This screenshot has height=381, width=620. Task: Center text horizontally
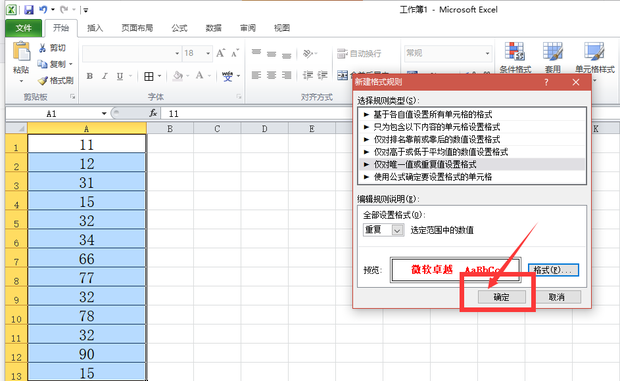[271, 75]
